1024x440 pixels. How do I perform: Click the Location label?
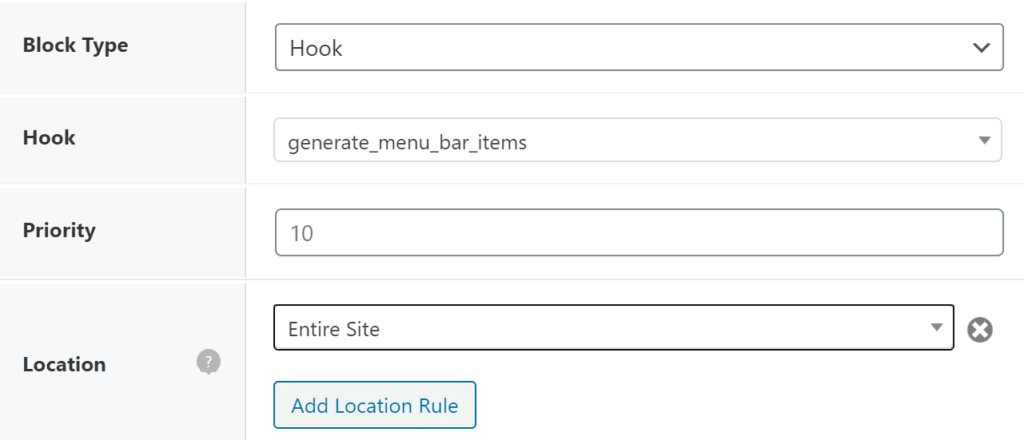[x=64, y=364]
